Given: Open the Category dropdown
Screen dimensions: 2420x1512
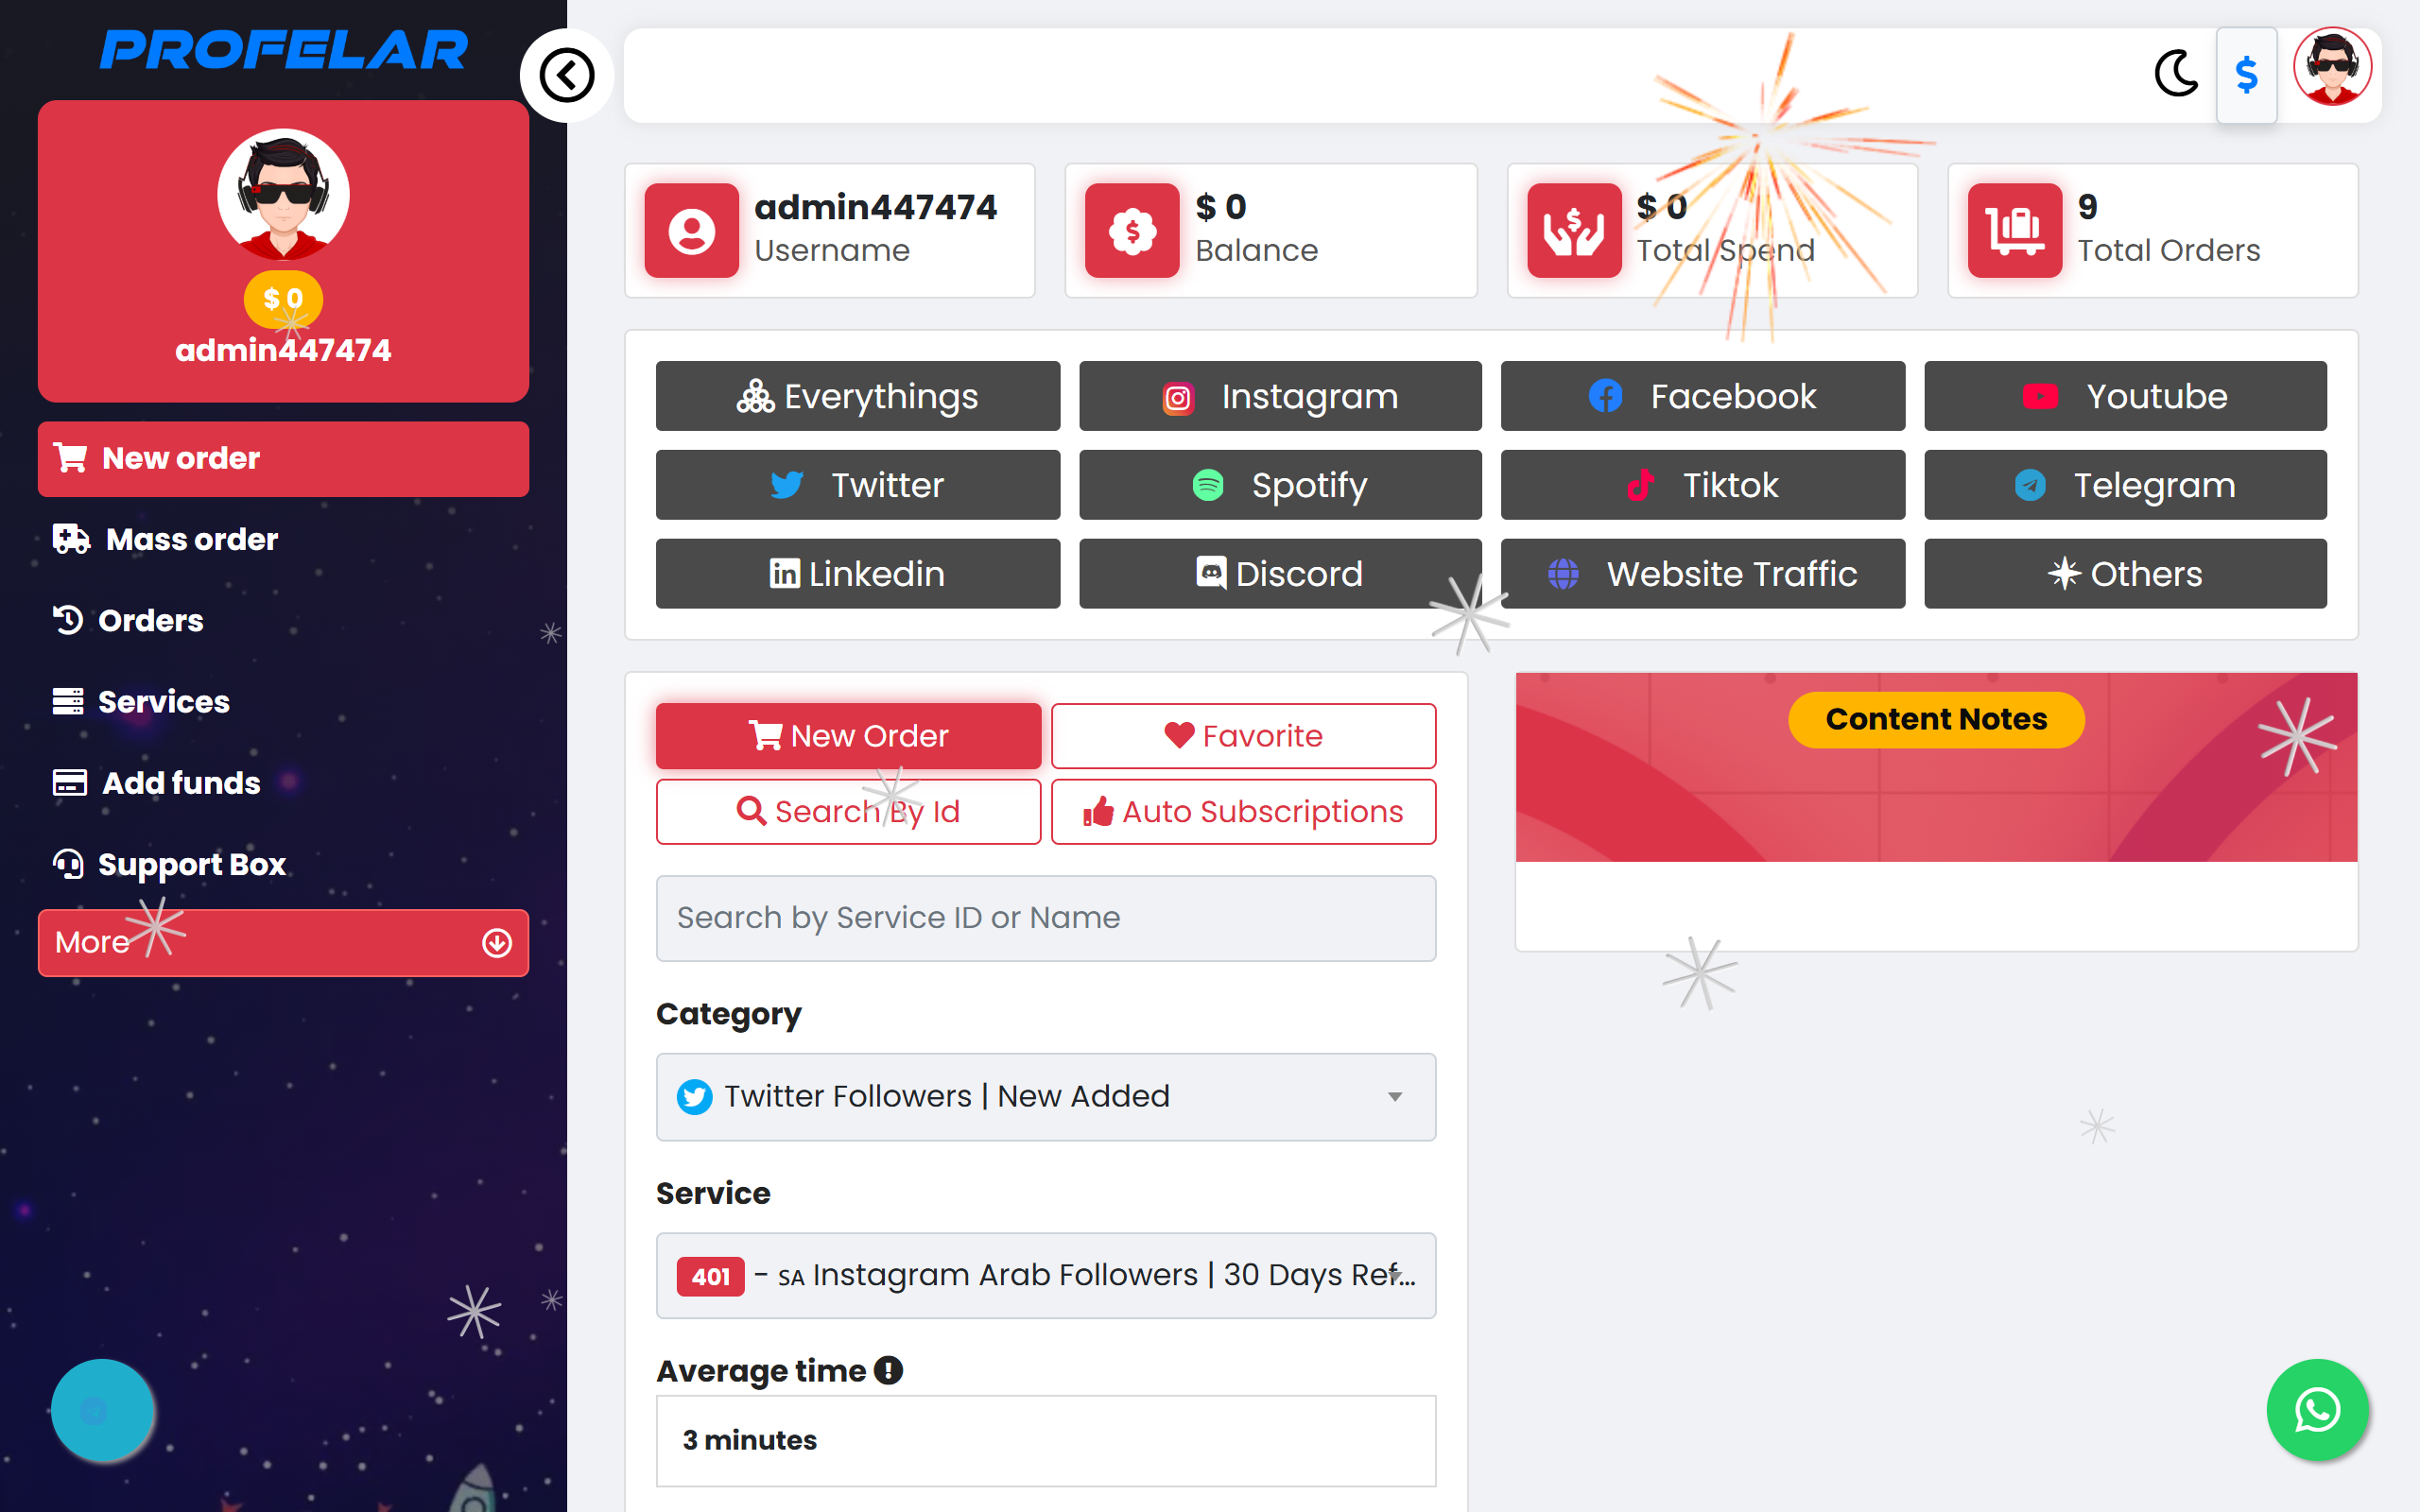Looking at the screenshot, I should [1046, 1096].
